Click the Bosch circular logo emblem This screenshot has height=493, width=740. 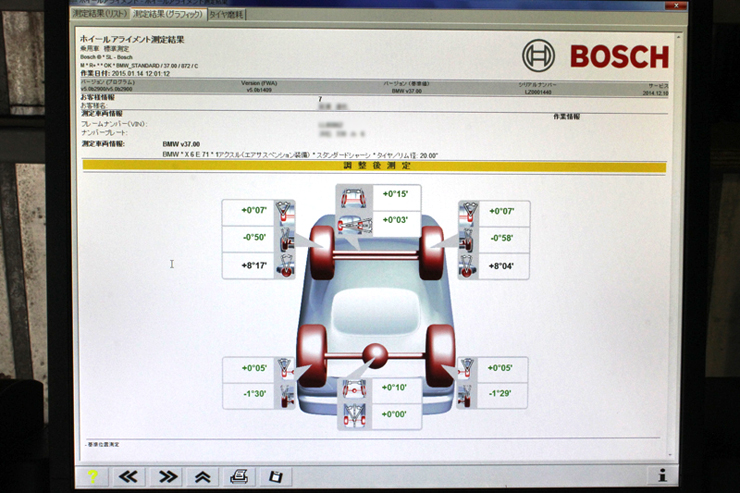coord(538,56)
